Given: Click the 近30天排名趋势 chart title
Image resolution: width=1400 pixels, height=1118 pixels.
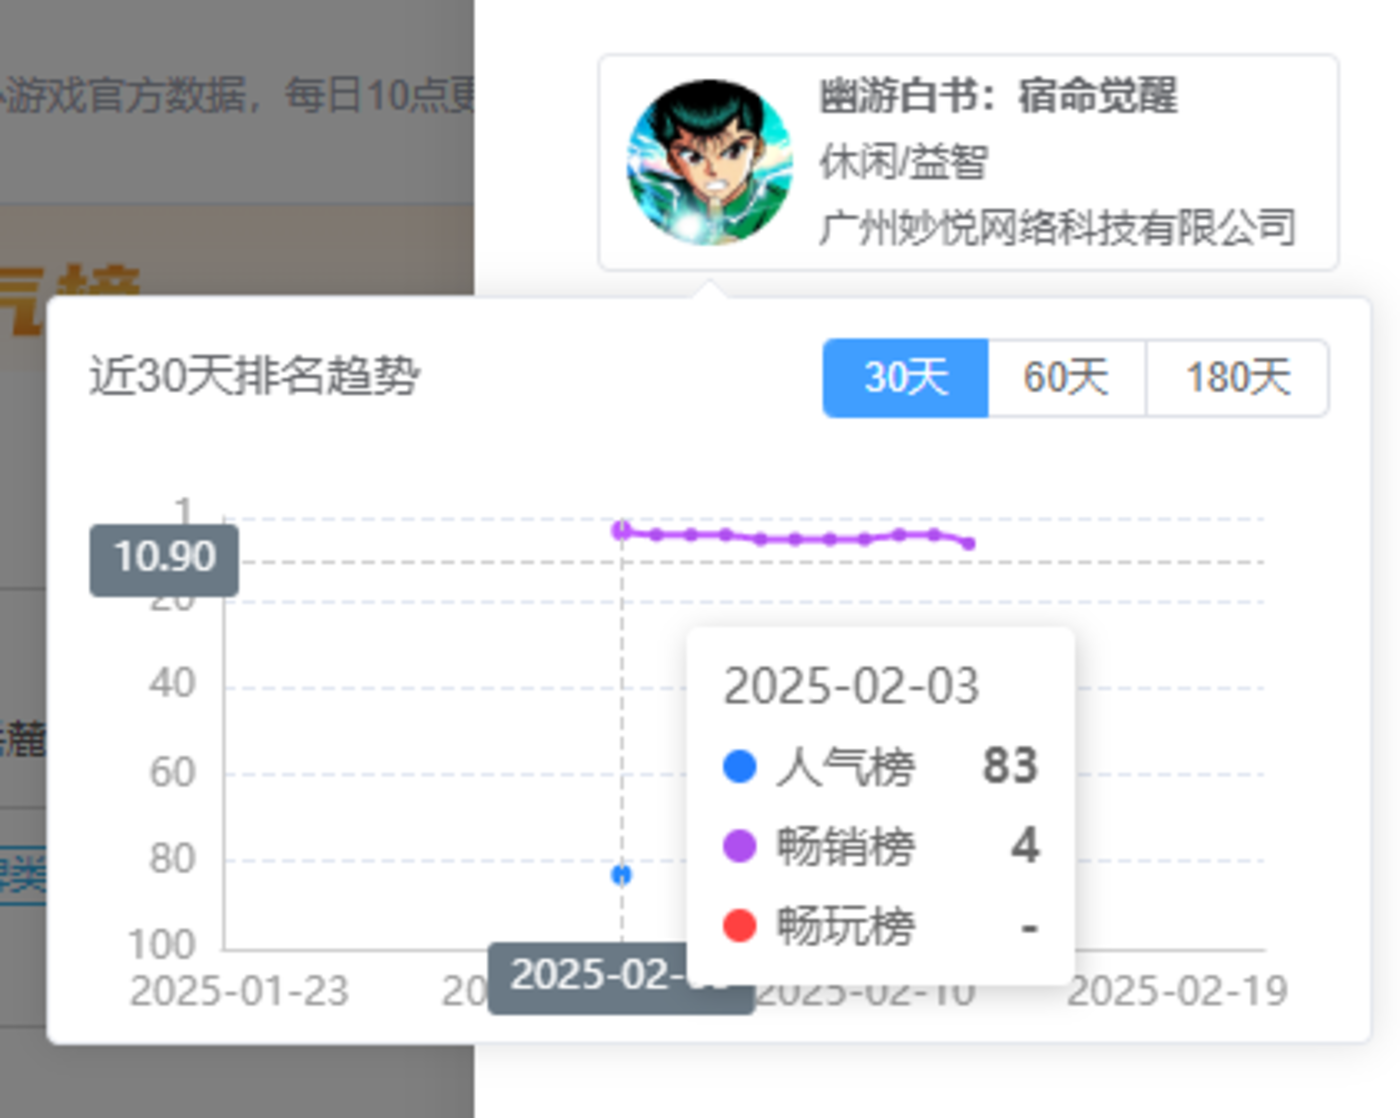Looking at the screenshot, I should click(255, 377).
